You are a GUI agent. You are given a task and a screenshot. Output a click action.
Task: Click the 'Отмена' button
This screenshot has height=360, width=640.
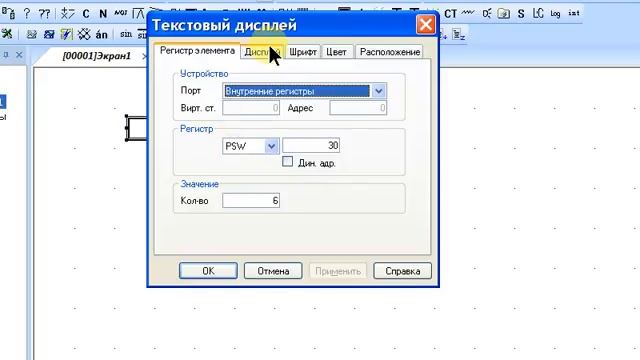[x=273, y=271]
